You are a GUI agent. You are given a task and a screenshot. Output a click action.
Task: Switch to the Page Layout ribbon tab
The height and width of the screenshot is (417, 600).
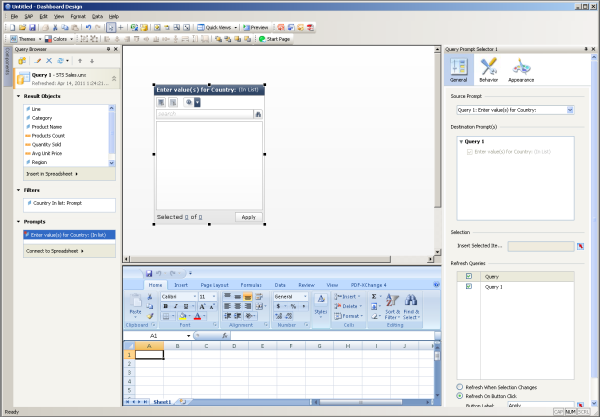pos(214,285)
